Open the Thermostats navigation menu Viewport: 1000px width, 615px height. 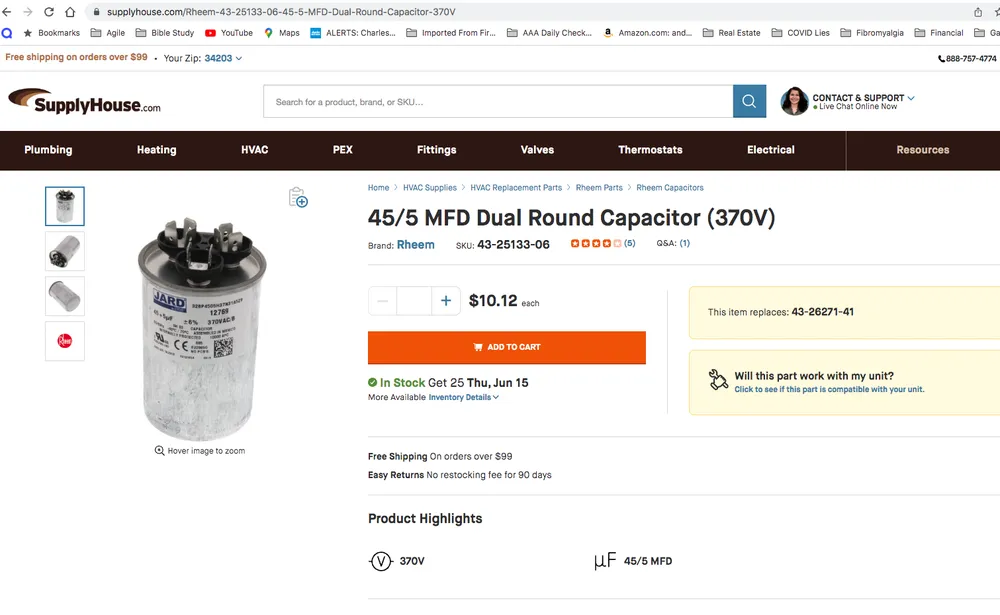pyautogui.click(x=650, y=150)
